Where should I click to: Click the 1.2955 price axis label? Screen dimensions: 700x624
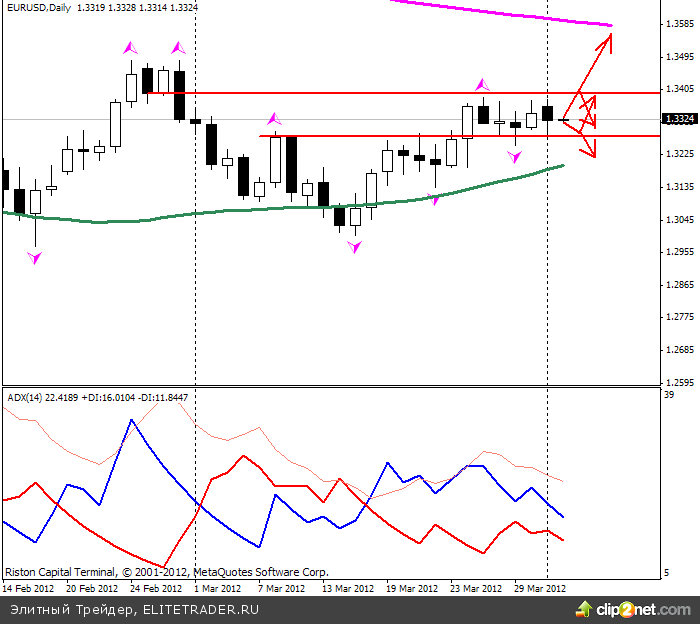pos(679,252)
